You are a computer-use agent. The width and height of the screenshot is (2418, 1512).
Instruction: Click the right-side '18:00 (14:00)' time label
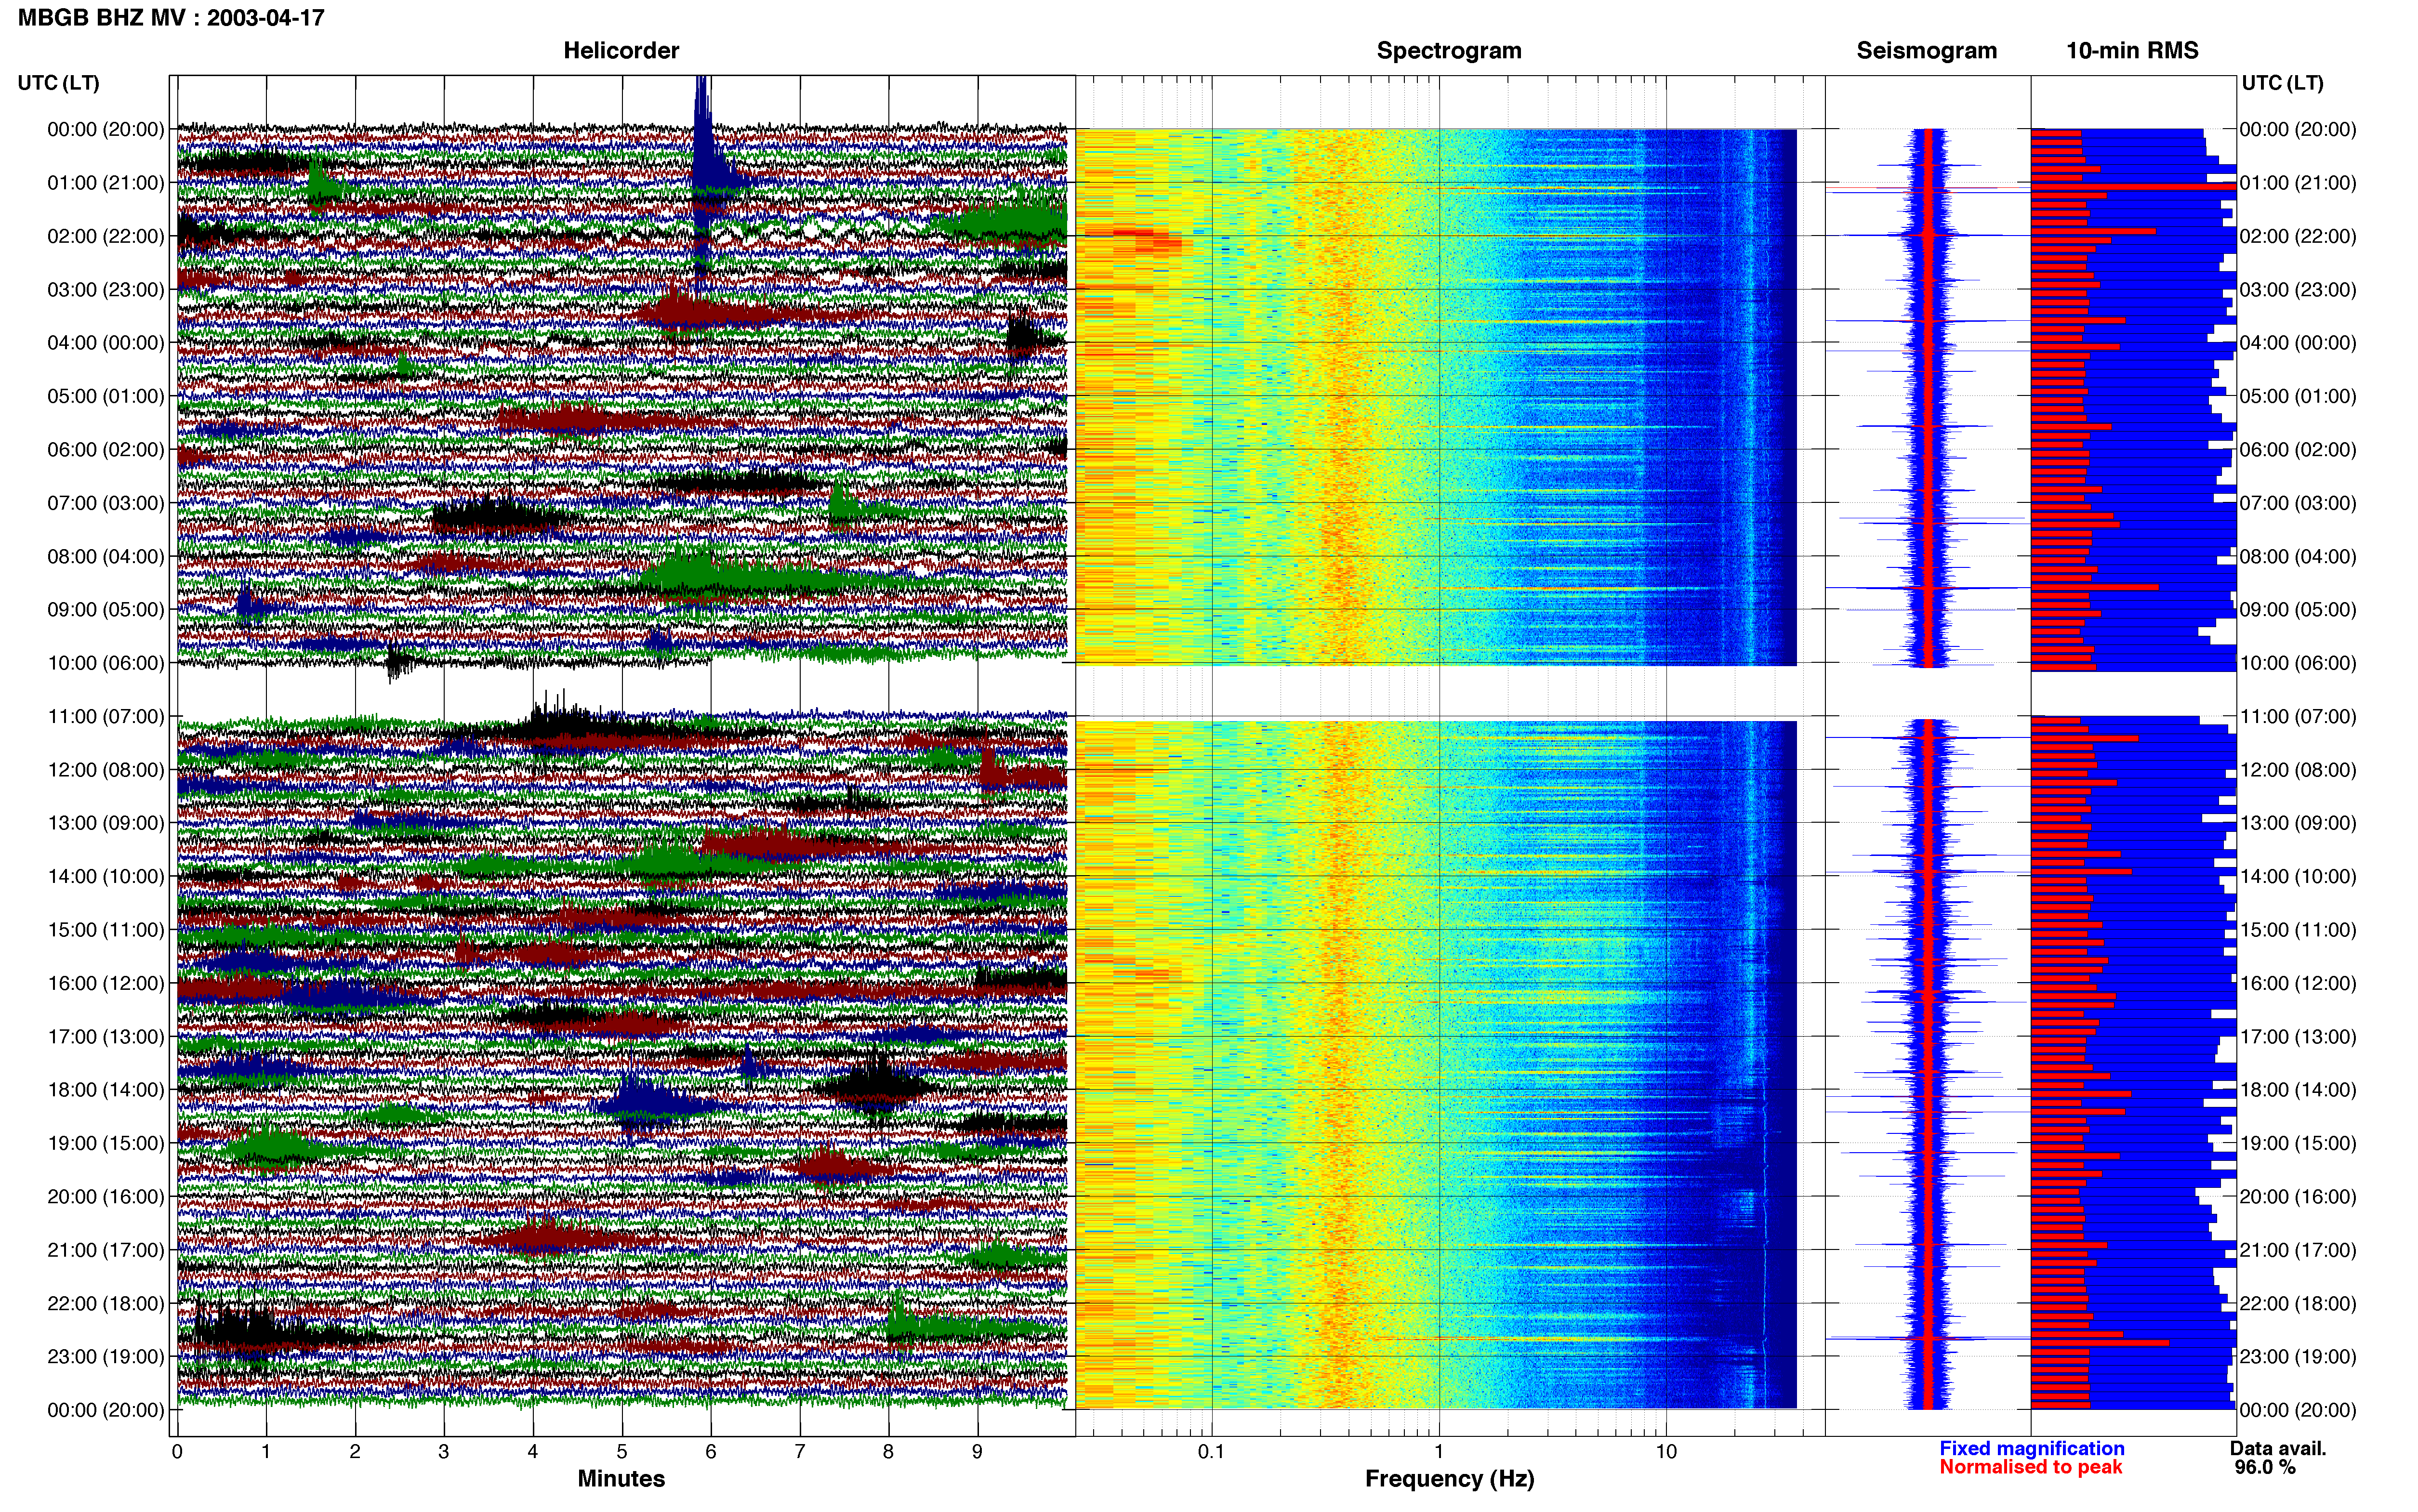(x=2298, y=1089)
